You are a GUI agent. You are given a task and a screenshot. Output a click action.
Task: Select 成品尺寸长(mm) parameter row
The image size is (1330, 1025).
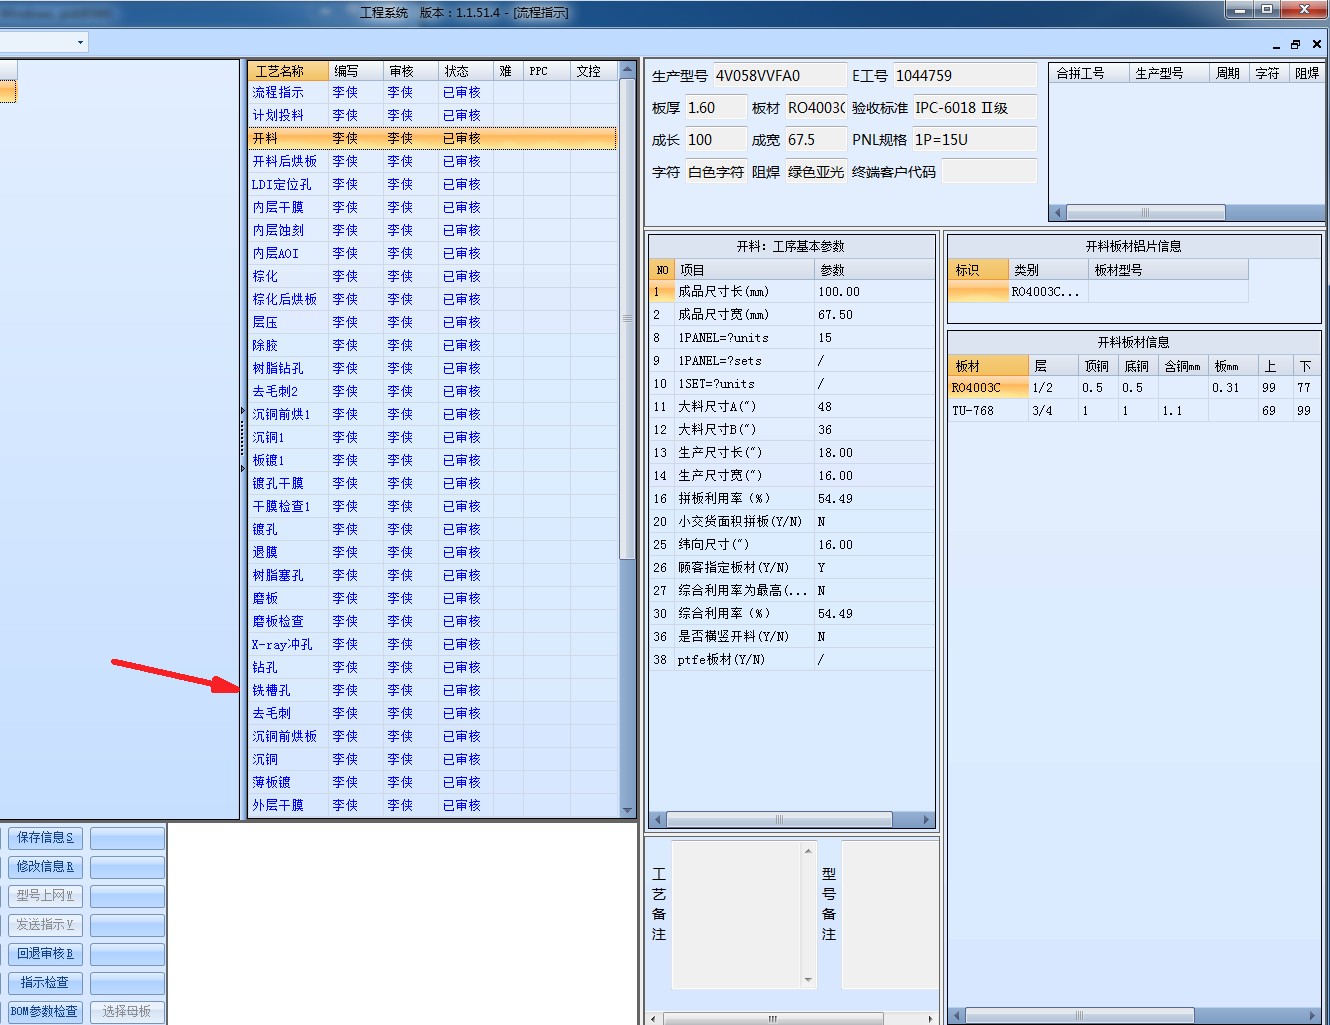tap(792, 292)
